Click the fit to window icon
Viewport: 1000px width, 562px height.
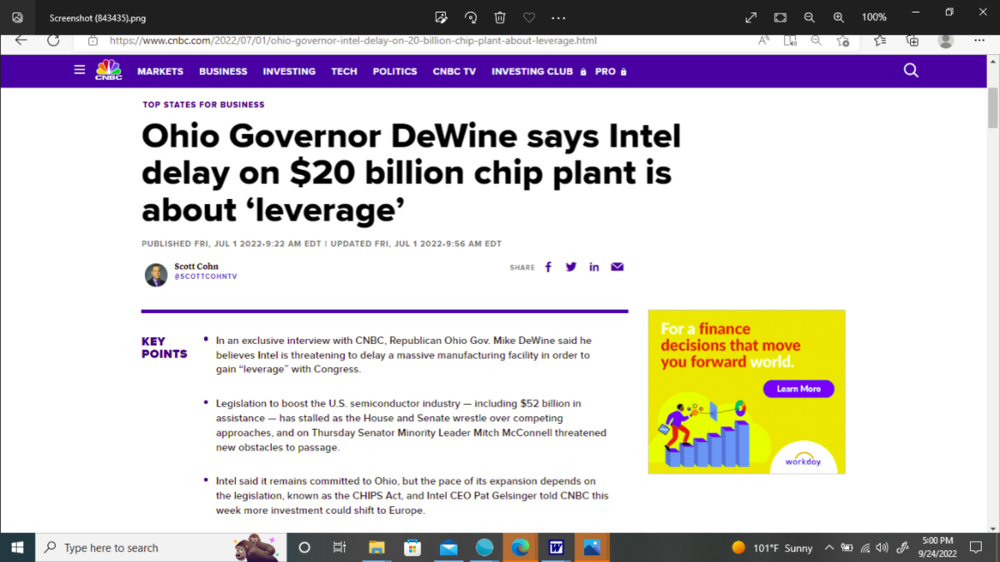click(780, 18)
